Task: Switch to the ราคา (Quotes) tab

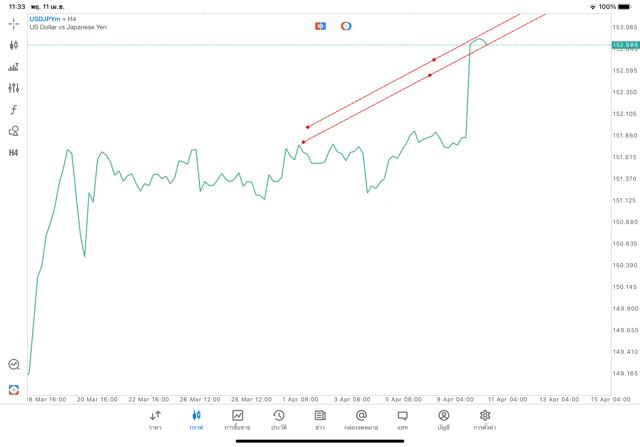Action: [155, 420]
